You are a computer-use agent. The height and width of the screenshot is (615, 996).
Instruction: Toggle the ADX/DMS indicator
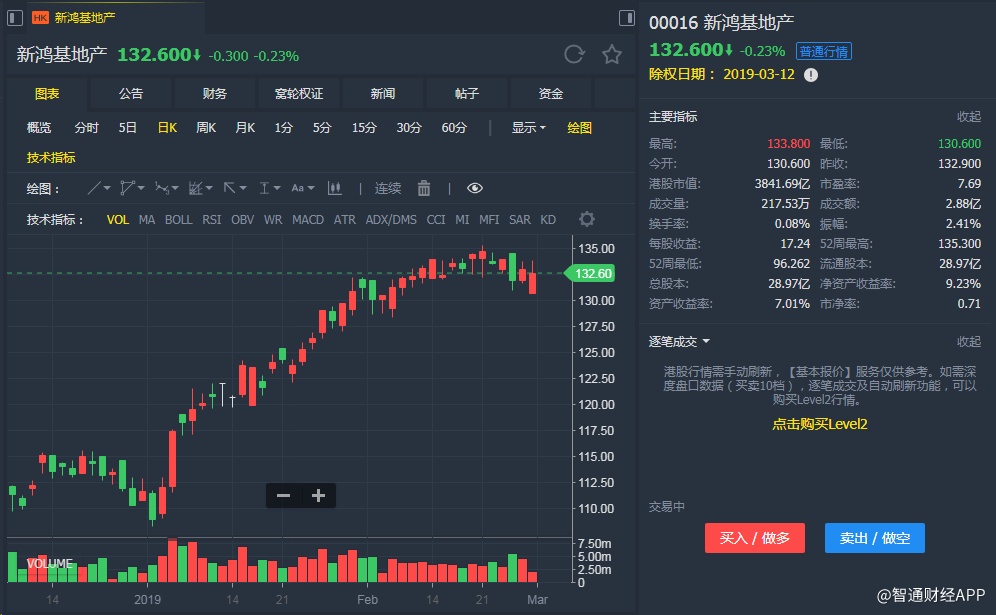coord(391,220)
